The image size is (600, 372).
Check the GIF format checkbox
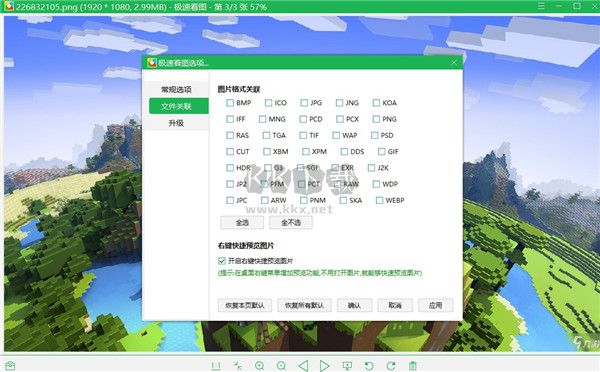tap(382, 152)
